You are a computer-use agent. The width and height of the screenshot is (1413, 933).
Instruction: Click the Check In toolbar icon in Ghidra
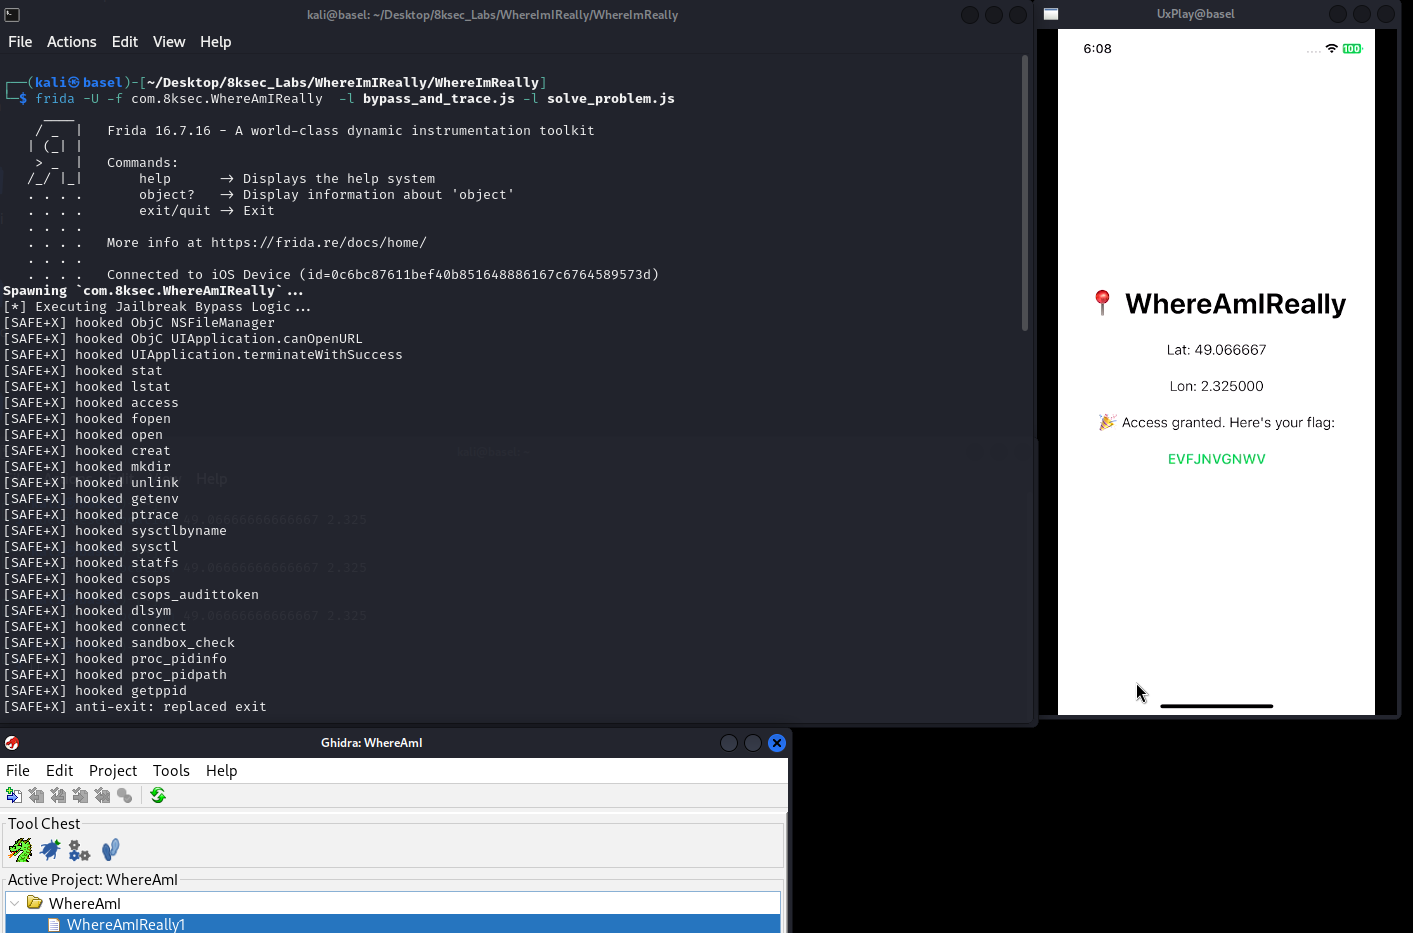pos(80,795)
